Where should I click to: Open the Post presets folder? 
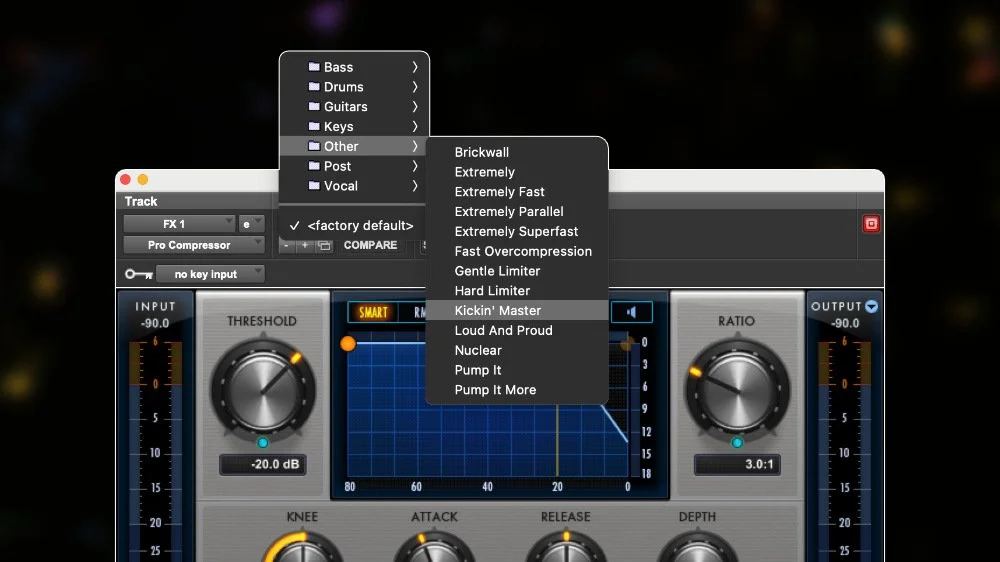pyautogui.click(x=354, y=166)
